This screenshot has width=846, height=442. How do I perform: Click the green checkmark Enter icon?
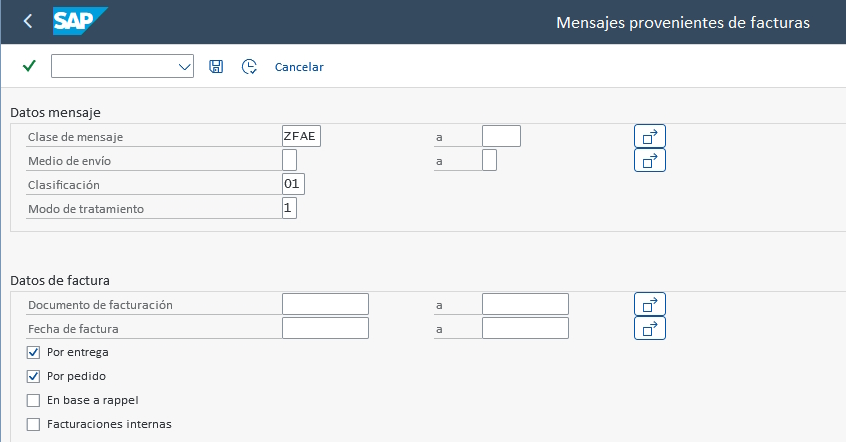coord(29,66)
